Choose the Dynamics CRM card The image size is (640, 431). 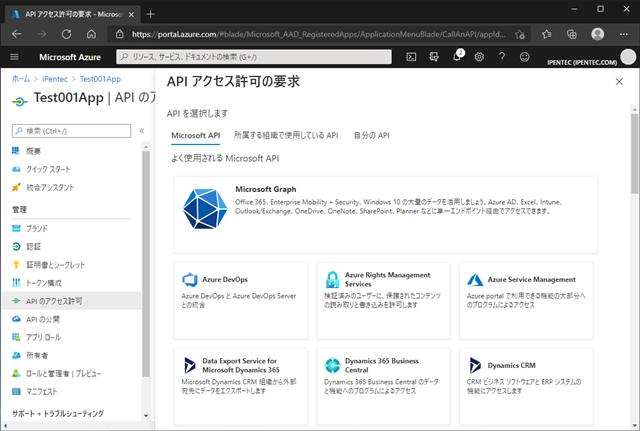click(x=526, y=387)
